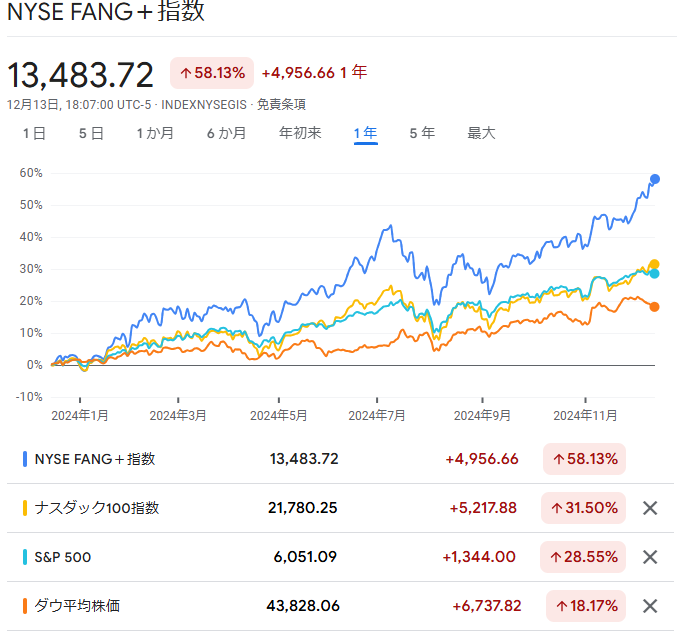Screen dimensions: 677x635
Task: Click the 2024年7月 axis label
Action: coord(377,416)
